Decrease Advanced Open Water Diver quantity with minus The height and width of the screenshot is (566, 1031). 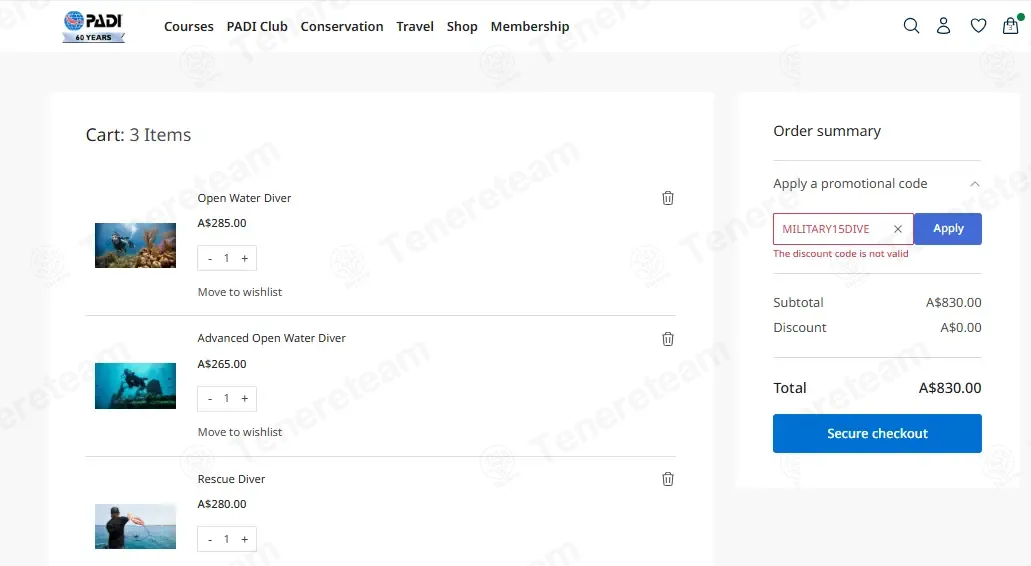pos(210,398)
